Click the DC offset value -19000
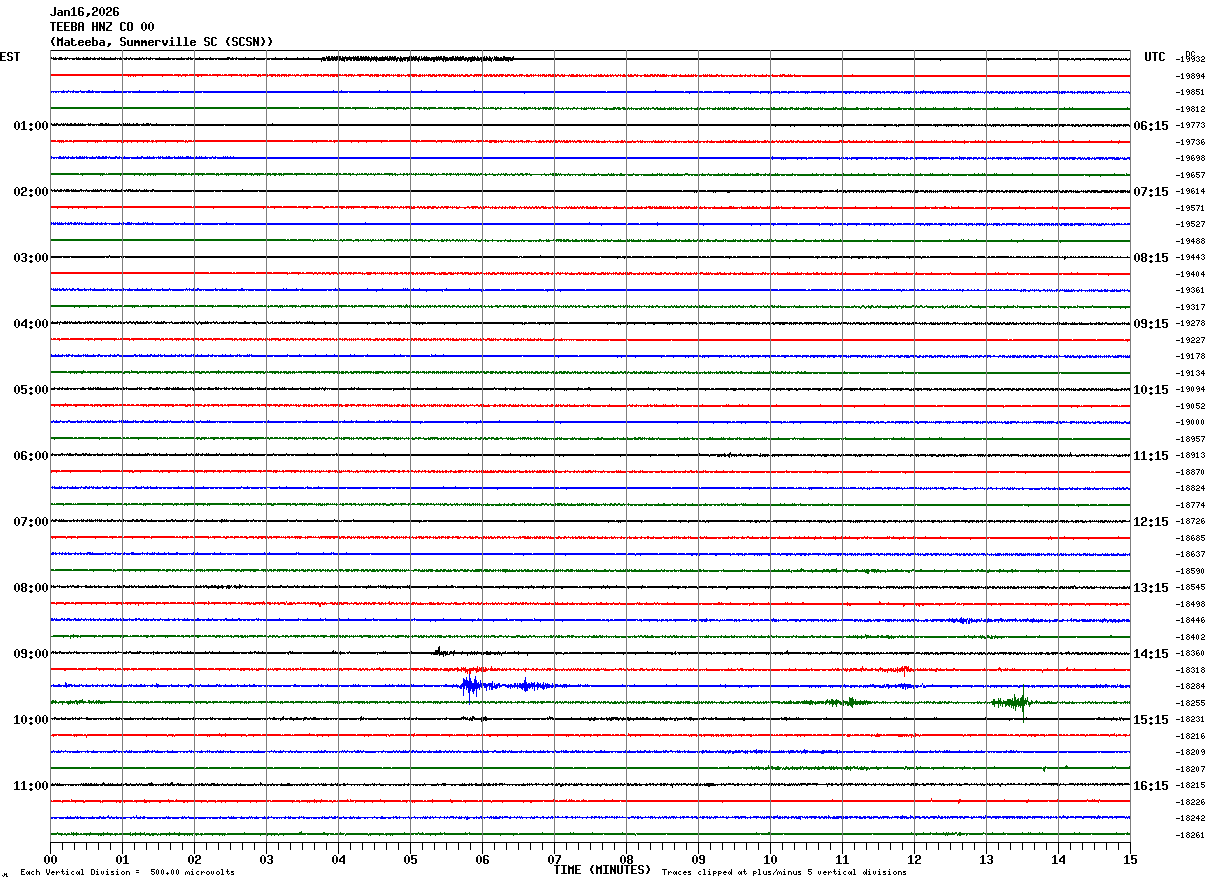Screen dimensions: 1210x886 pos(1191,423)
